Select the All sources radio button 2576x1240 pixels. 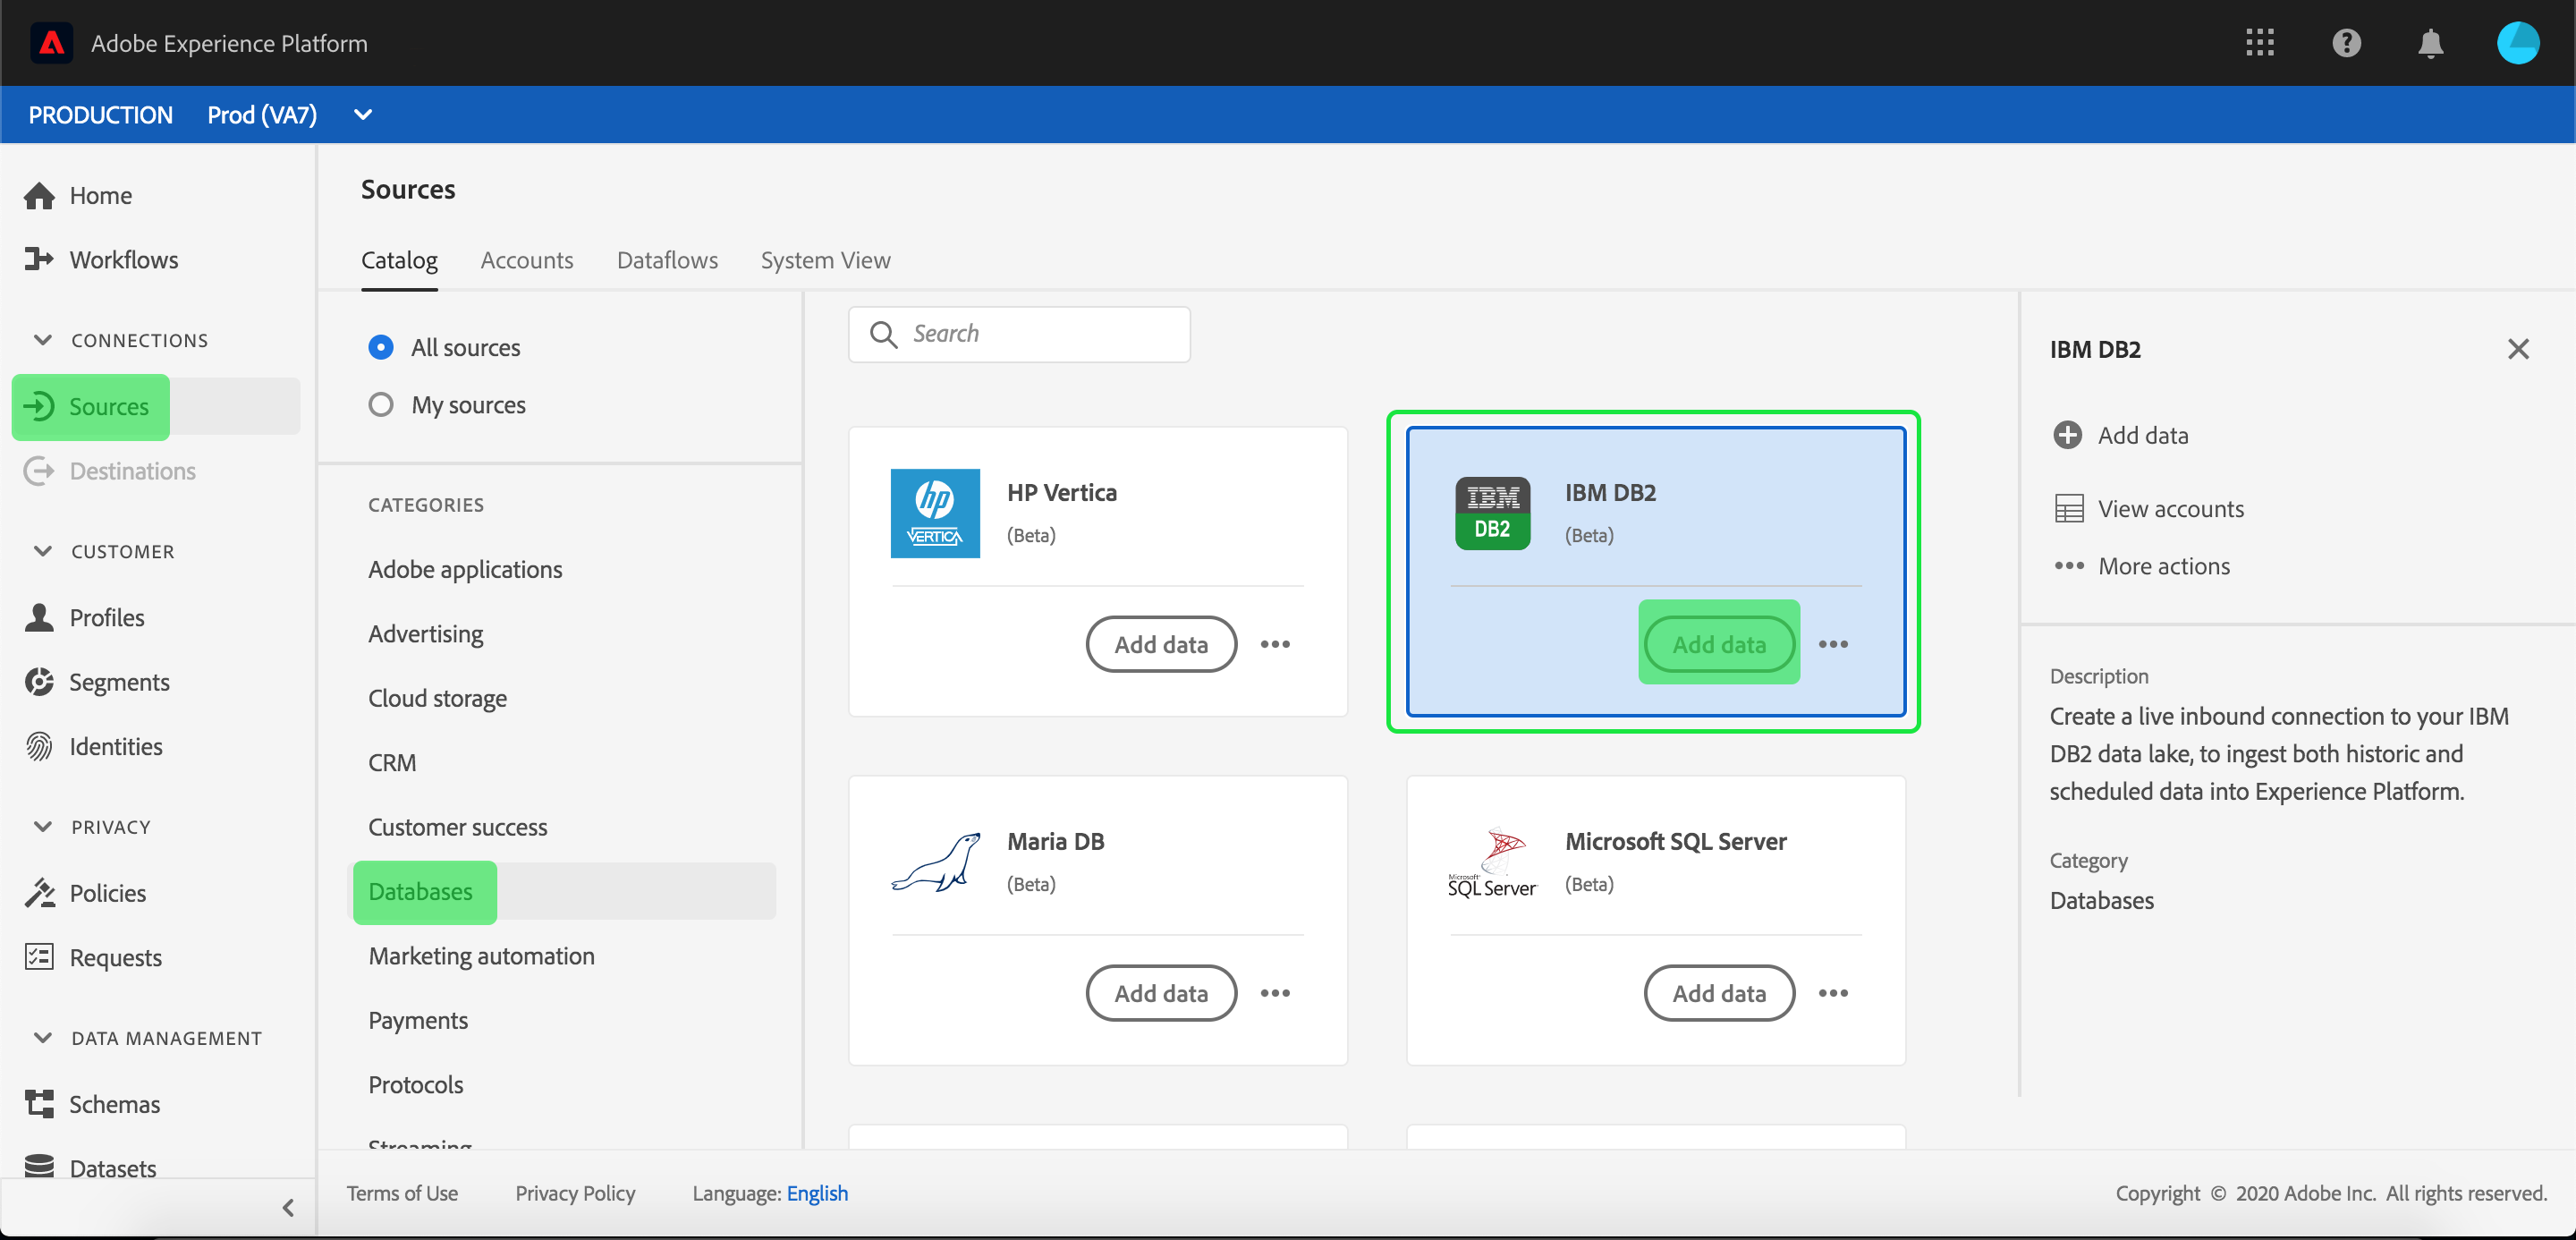coord(380,347)
